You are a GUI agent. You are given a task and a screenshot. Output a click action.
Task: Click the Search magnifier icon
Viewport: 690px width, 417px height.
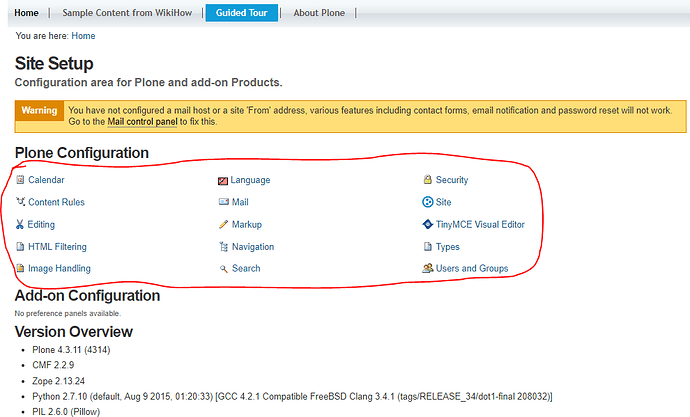[x=224, y=268]
